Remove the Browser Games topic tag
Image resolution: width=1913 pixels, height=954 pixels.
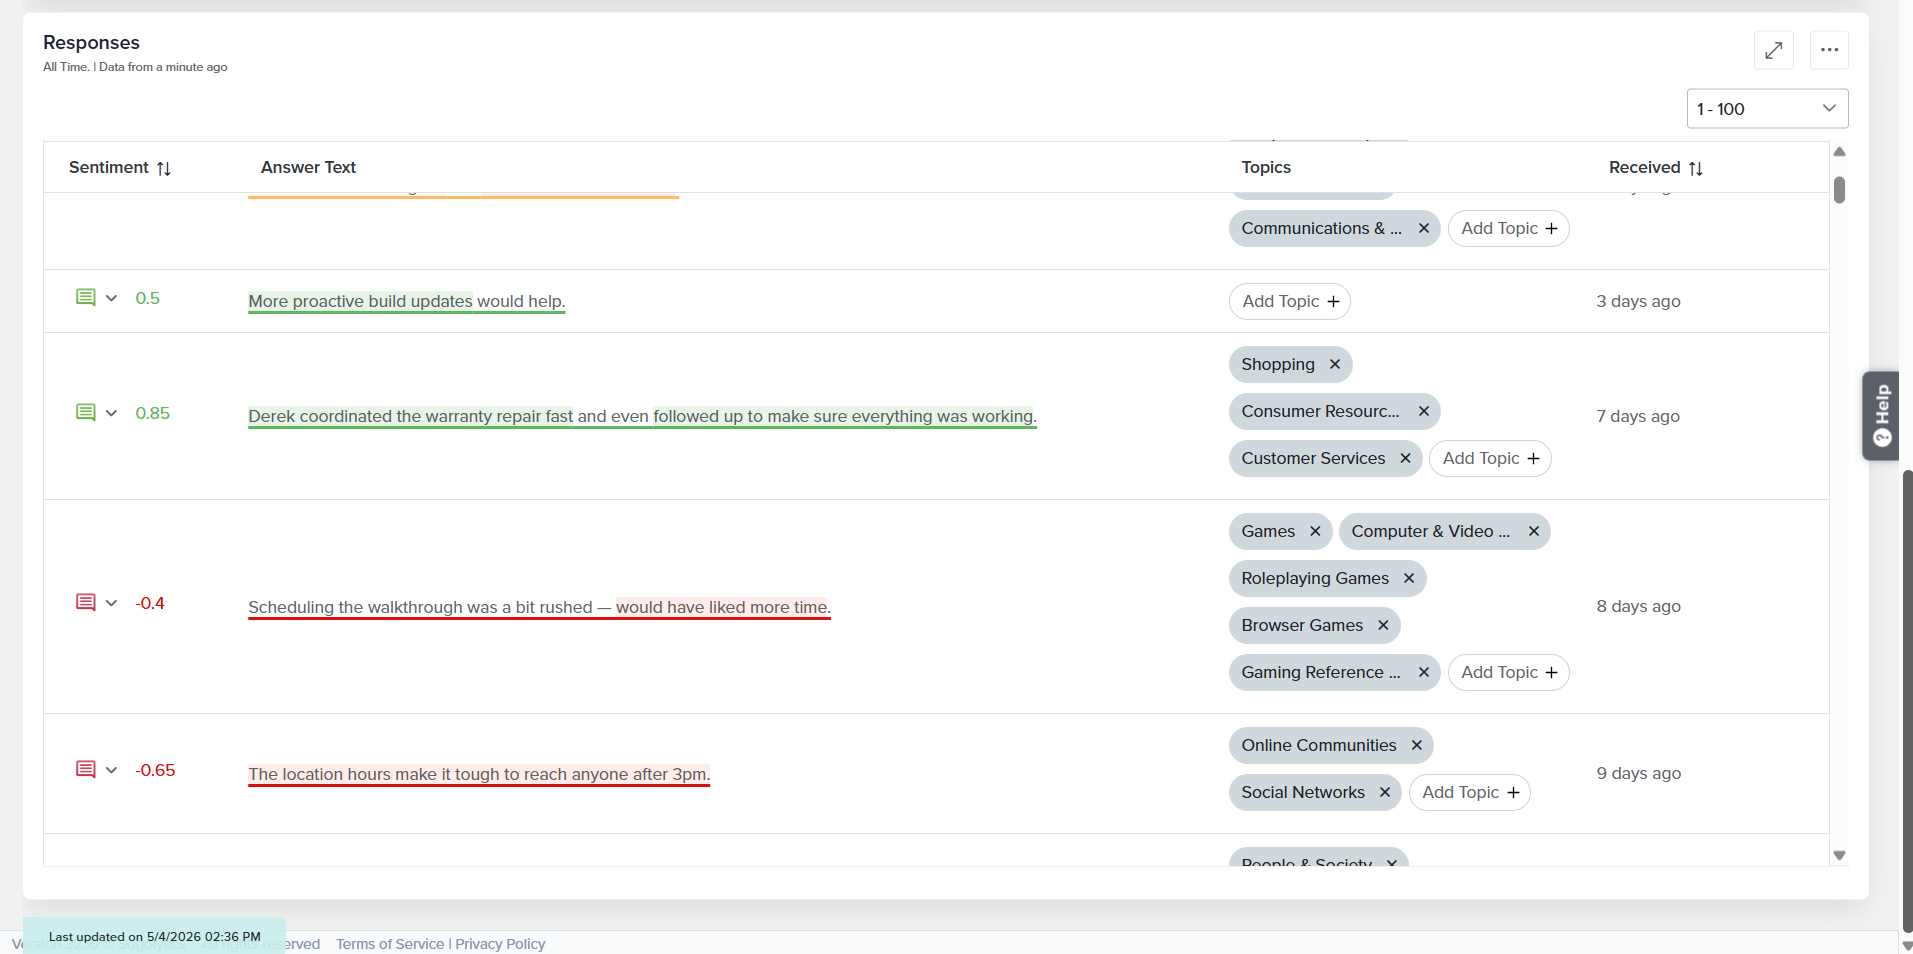pyautogui.click(x=1383, y=625)
